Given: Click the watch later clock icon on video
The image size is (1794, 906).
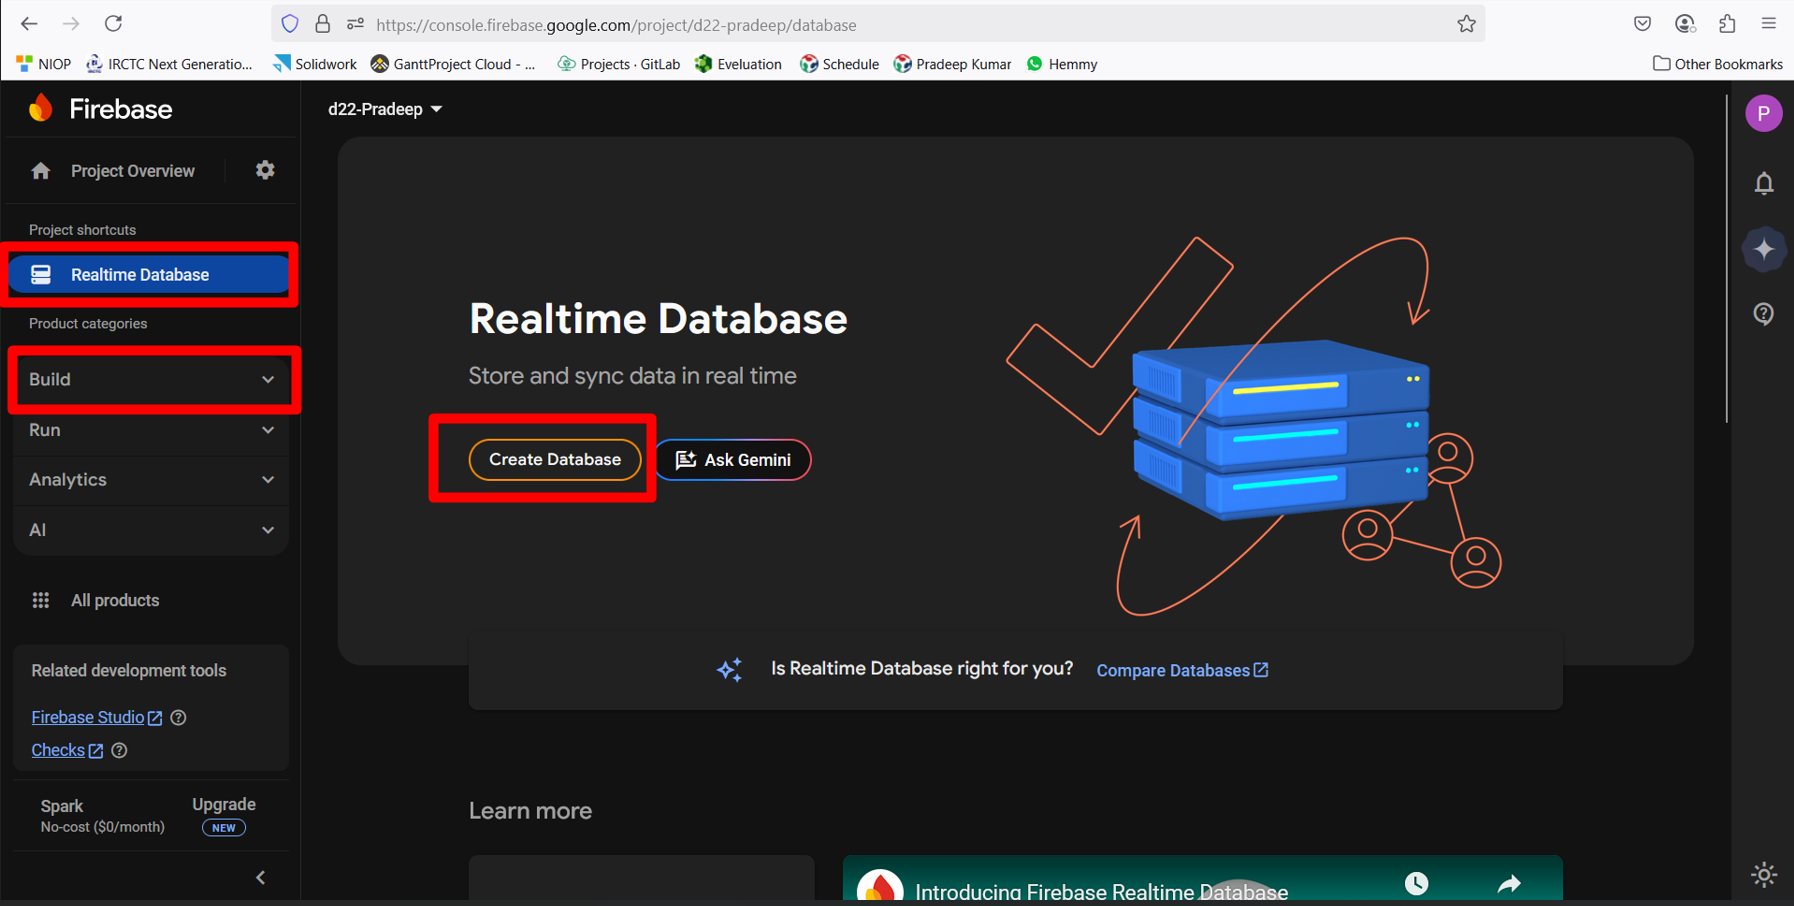Looking at the screenshot, I should 1416,883.
